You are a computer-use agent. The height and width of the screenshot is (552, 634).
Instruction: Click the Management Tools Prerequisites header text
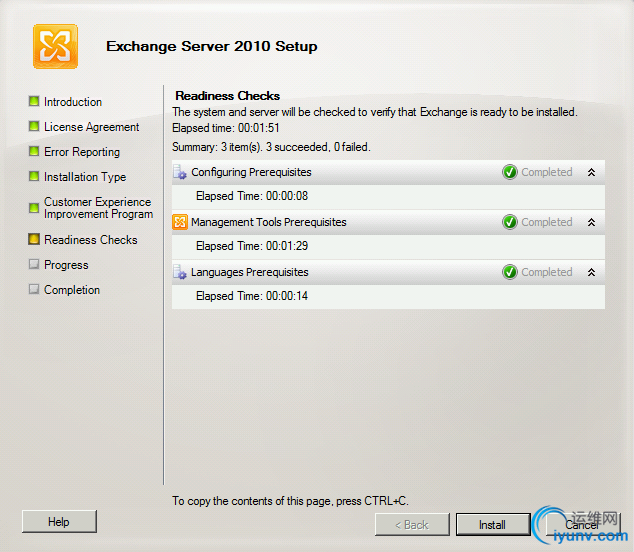pos(268,222)
